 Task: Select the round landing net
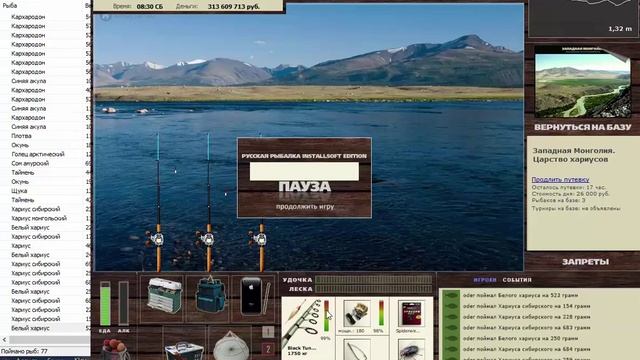pyautogui.click(x=231, y=347)
